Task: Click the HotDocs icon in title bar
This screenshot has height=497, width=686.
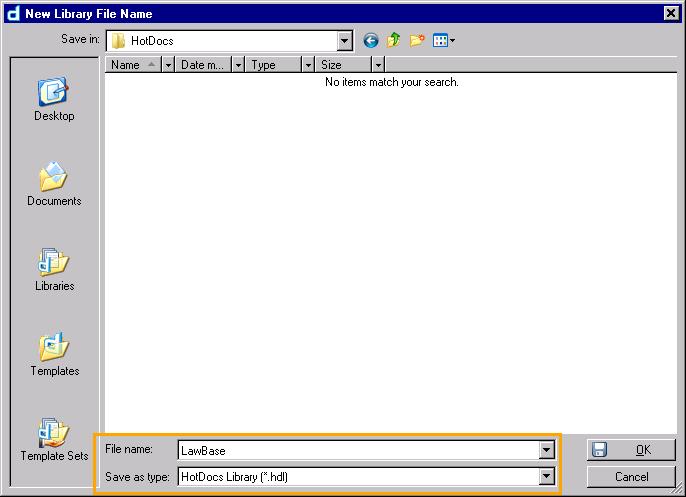Action: [12, 13]
